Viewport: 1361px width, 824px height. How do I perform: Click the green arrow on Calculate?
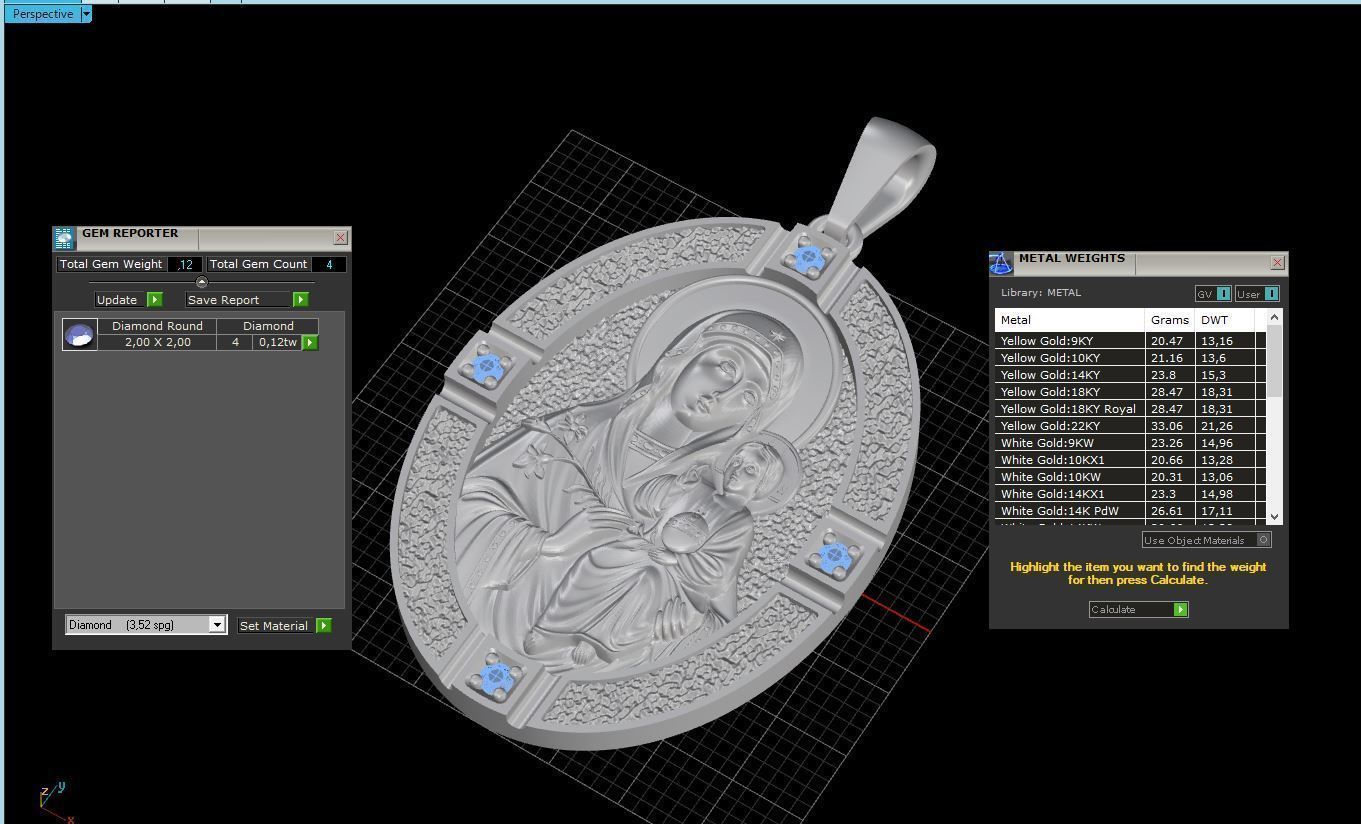tap(1181, 609)
